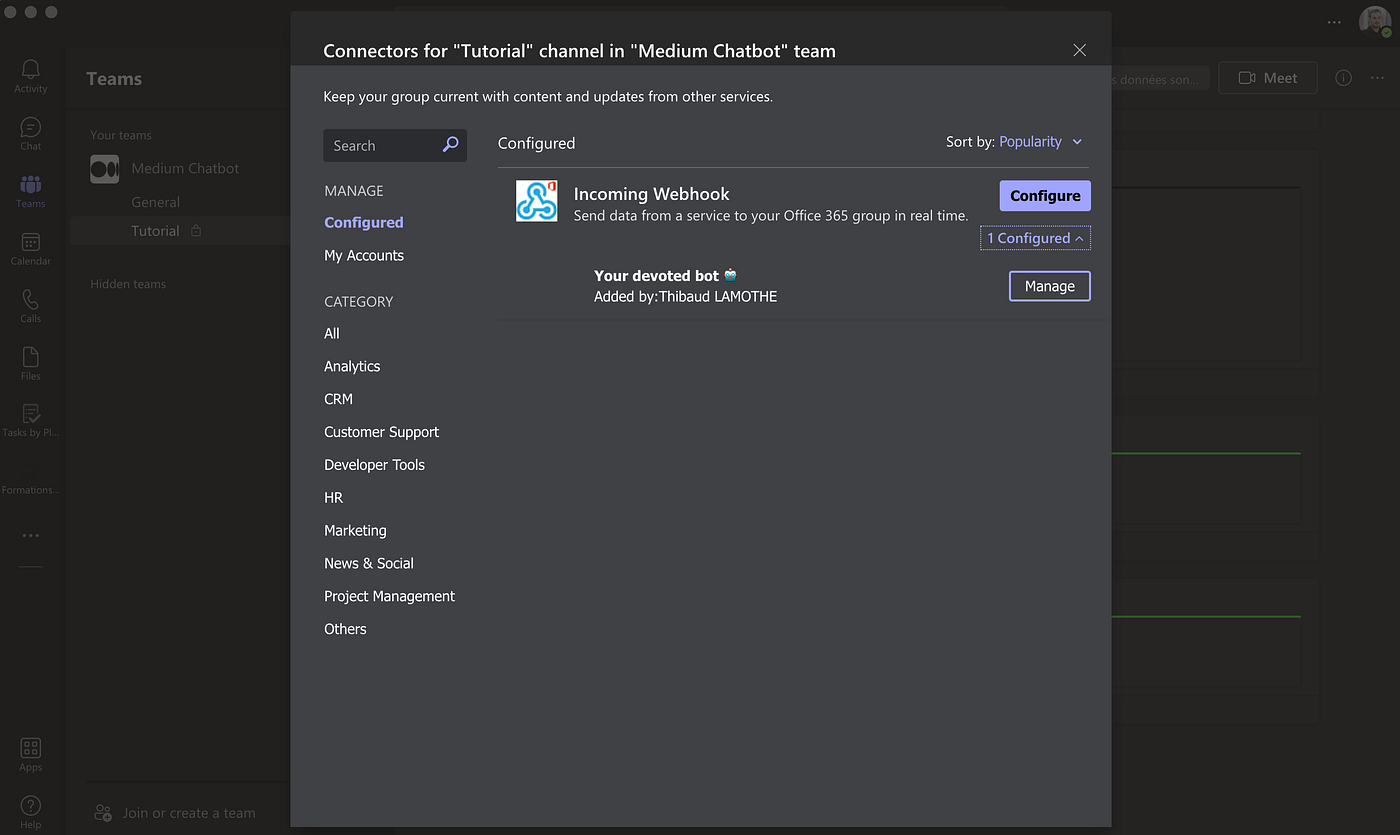Collapse the 1 Configured expander
The image size is (1400, 835).
[1035, 238]
